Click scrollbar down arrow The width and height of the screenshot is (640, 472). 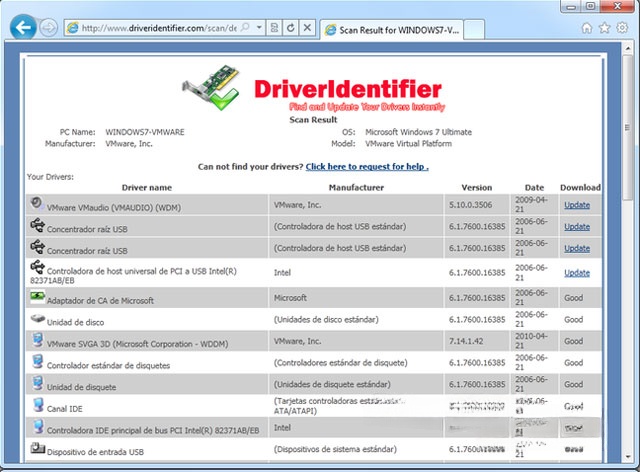(x=628, y=456)
